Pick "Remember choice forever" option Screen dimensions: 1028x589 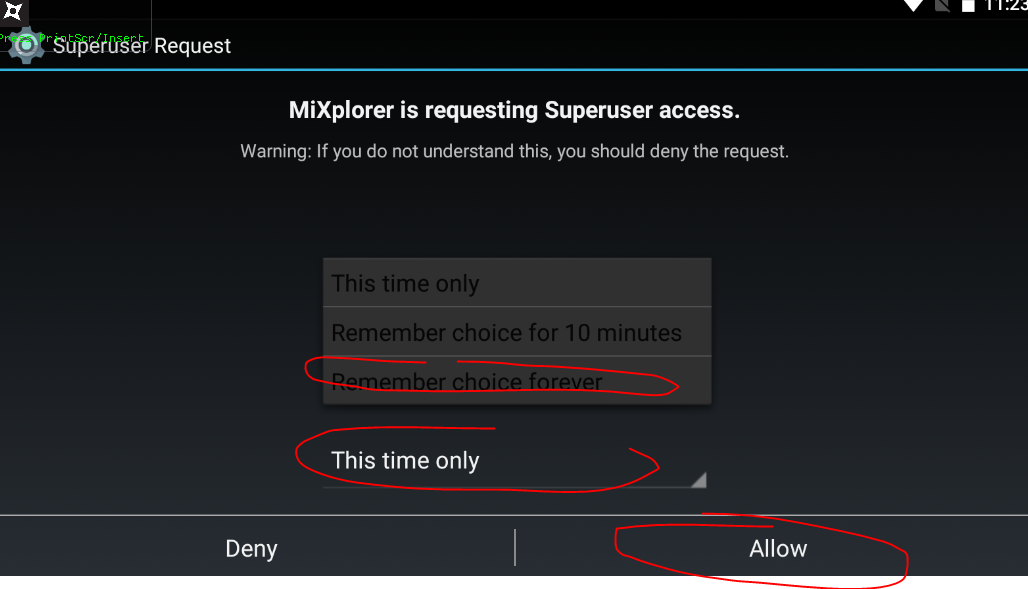517,380
